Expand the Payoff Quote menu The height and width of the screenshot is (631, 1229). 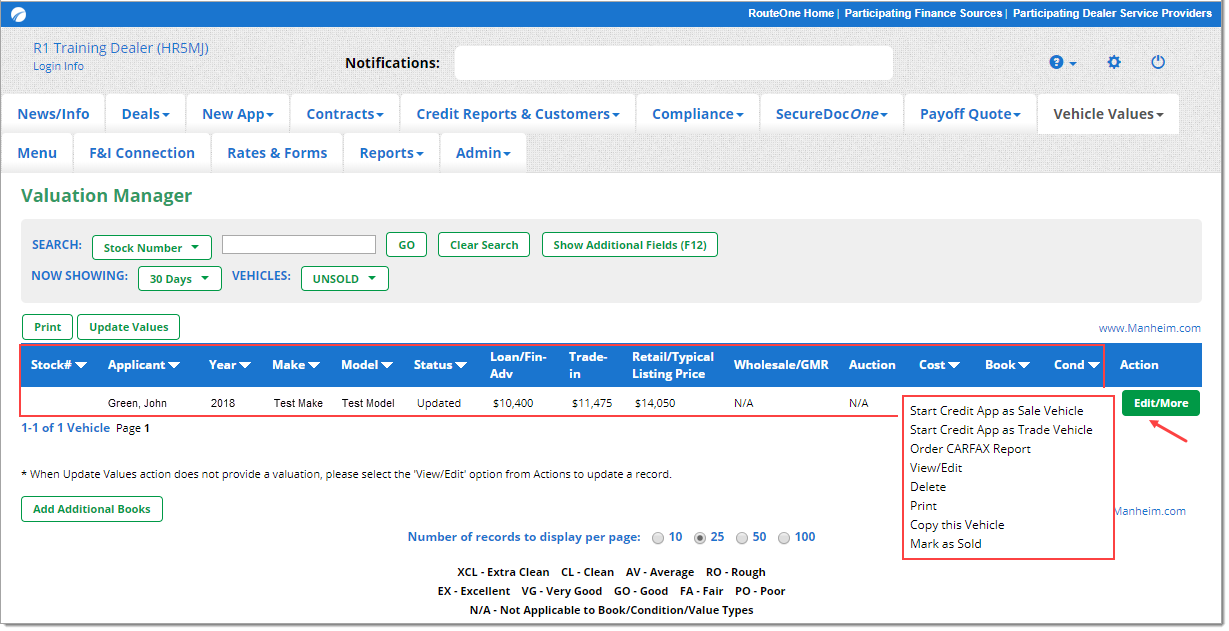pos(971,114)
